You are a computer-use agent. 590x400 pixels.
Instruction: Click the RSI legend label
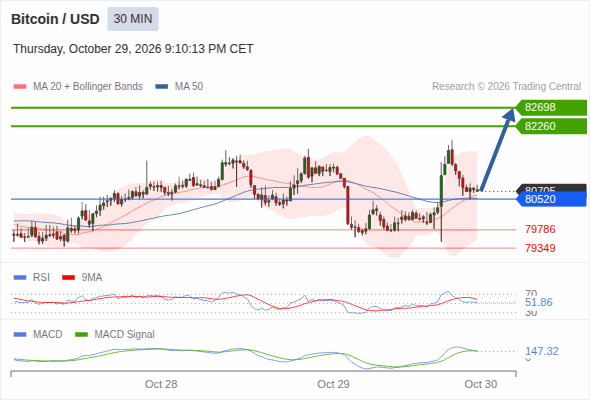[41, 278]
